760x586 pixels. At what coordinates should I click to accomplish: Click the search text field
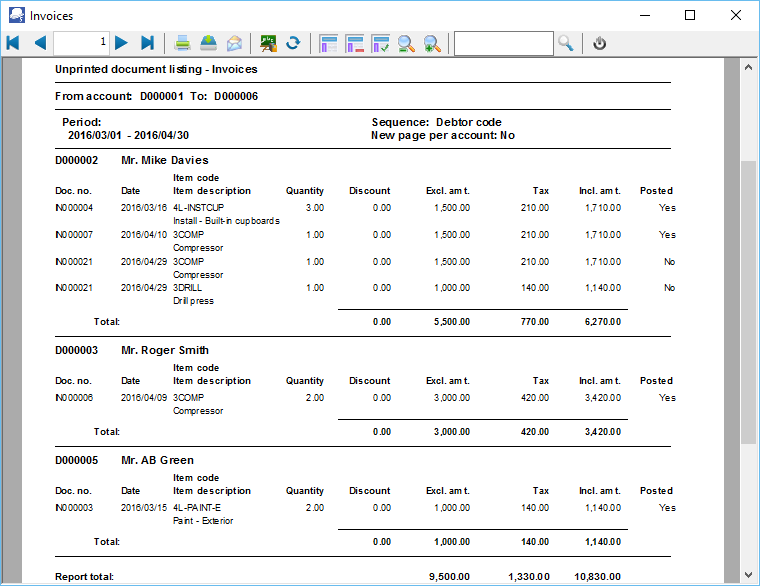tap(503, 43)
